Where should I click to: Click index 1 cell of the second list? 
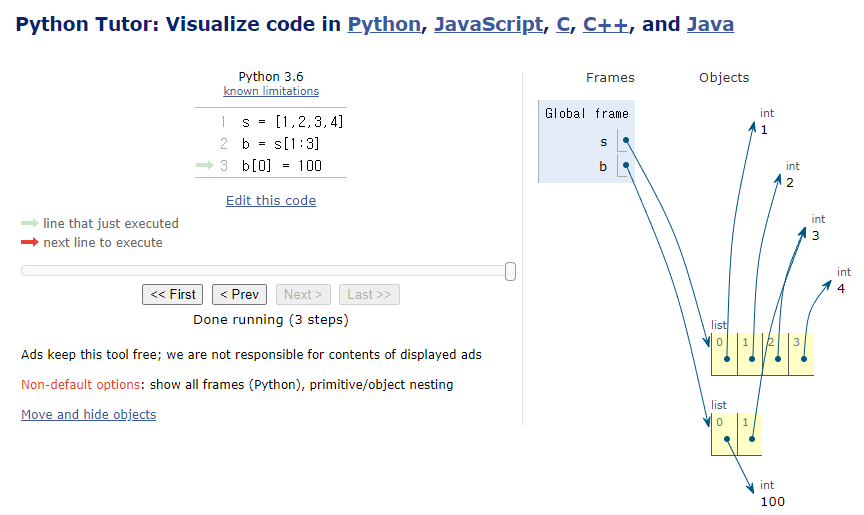pyautogui.click(x=750, y=434)
